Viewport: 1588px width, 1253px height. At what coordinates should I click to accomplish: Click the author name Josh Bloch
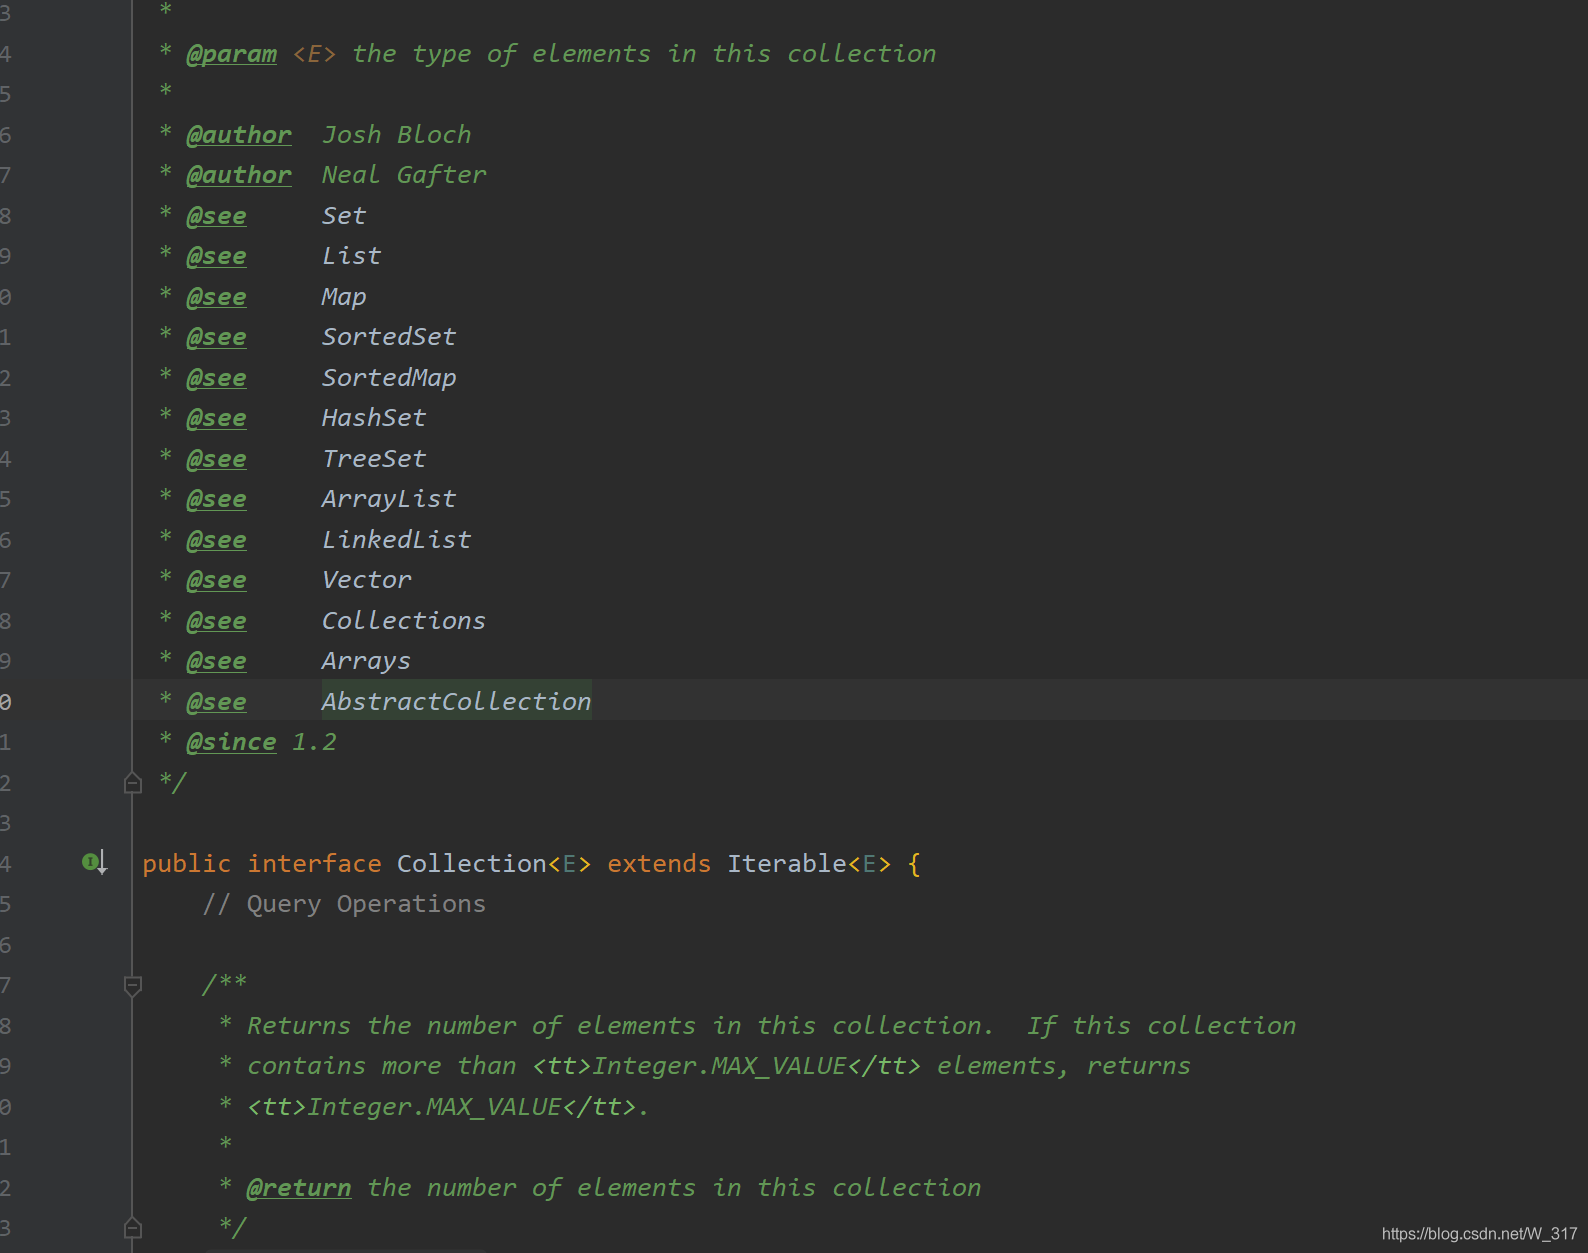(x=396, y=135)
